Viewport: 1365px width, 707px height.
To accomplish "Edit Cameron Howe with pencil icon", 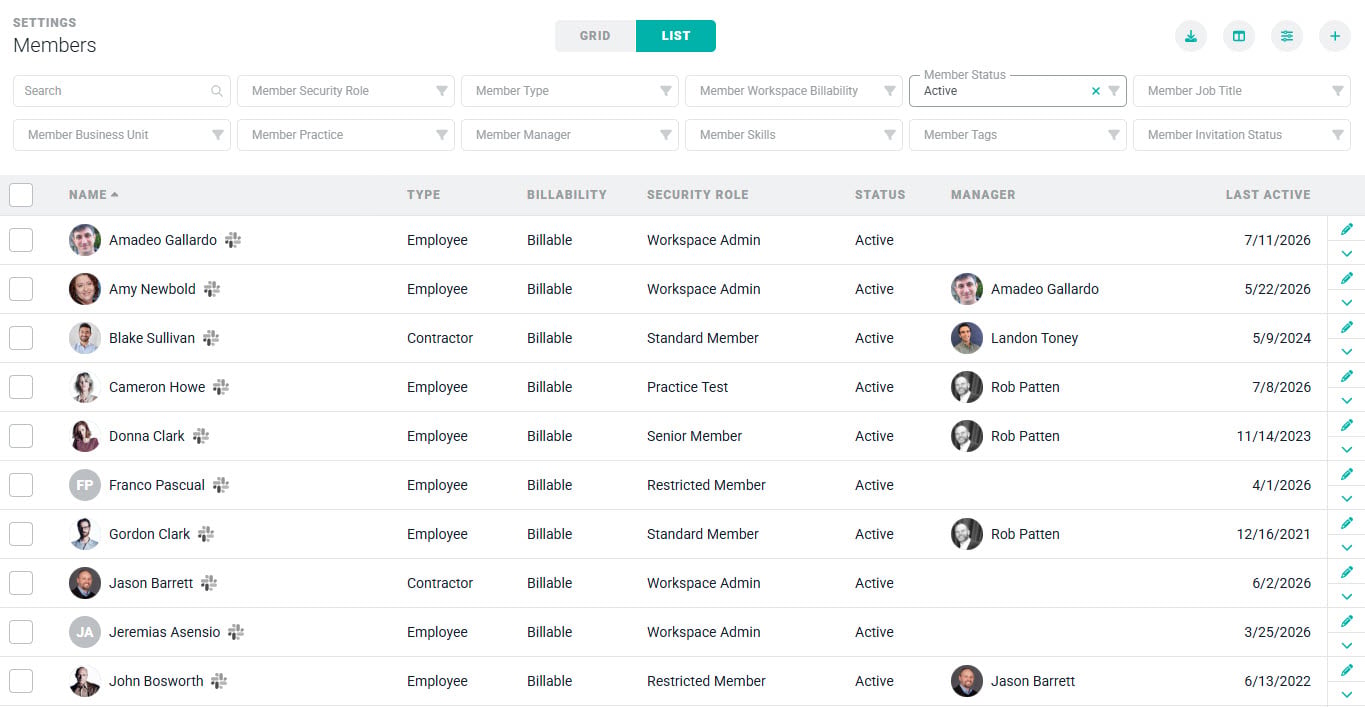I will tap(1347, 376).
